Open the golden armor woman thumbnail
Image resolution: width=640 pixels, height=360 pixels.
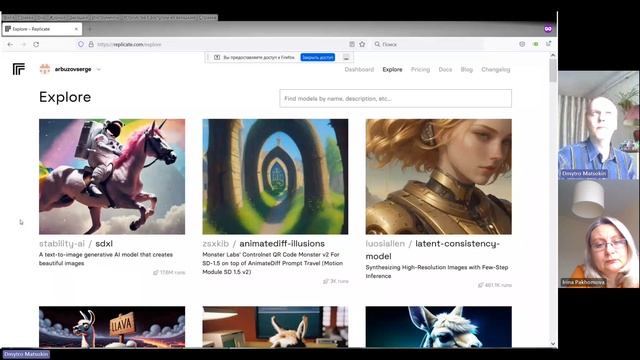coord(438,177)
